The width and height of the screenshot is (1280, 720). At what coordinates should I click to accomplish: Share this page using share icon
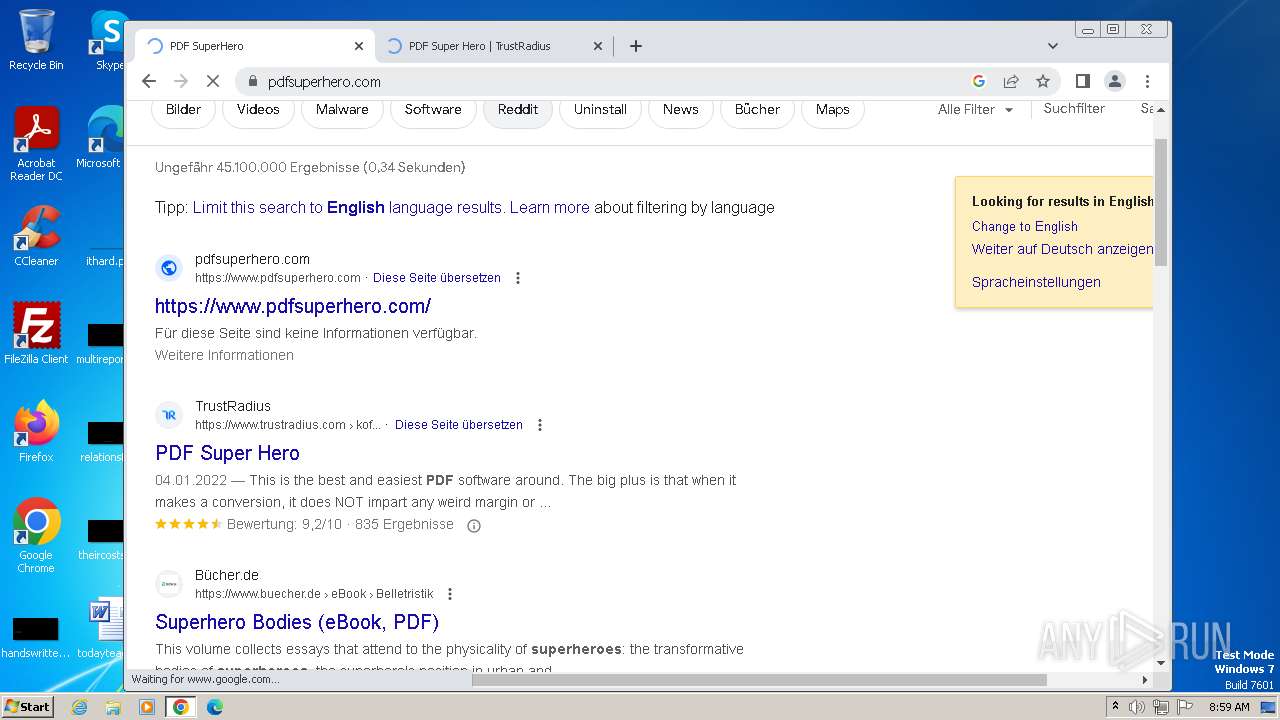point(1011,81)
